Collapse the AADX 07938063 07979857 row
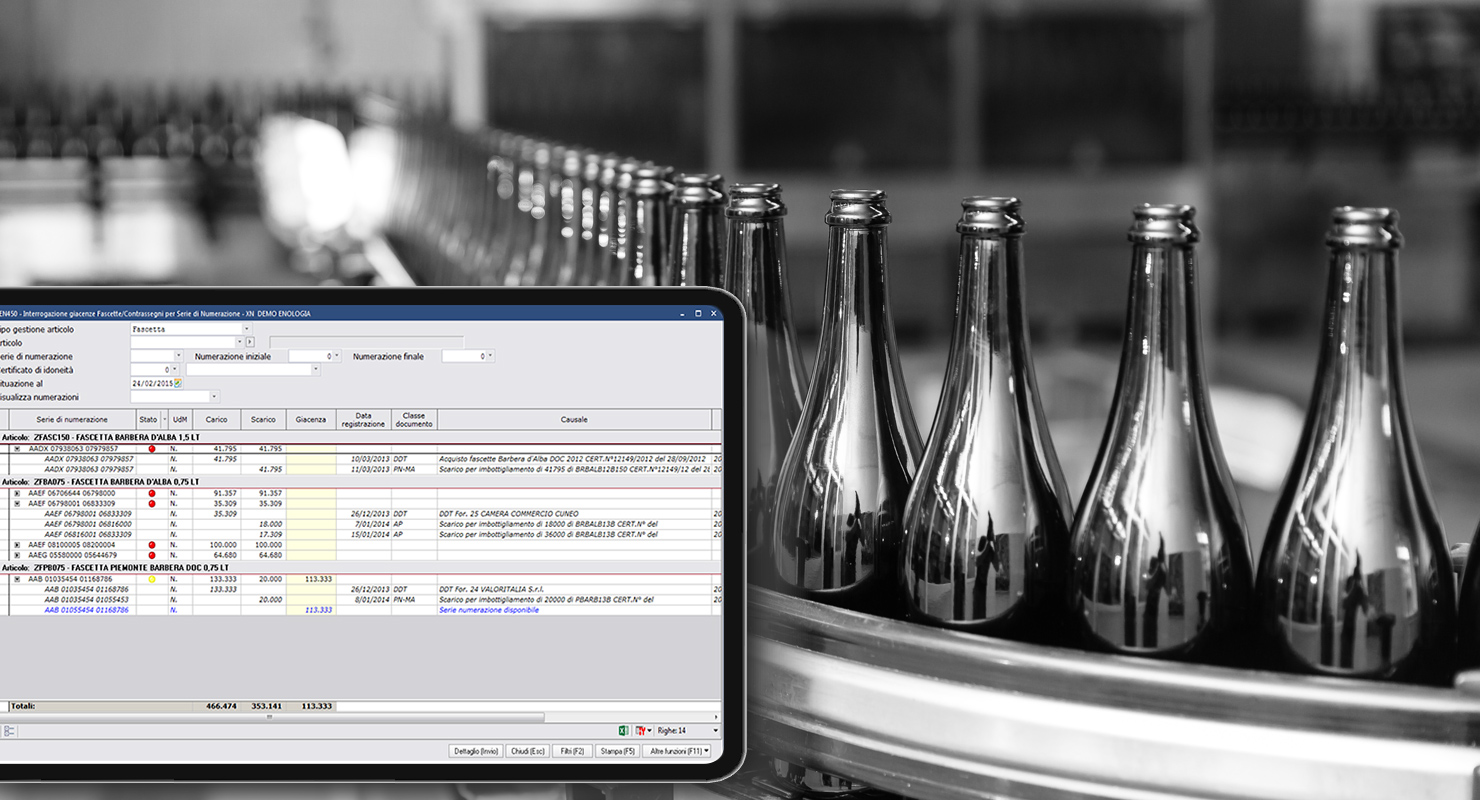 click(17, 449)
